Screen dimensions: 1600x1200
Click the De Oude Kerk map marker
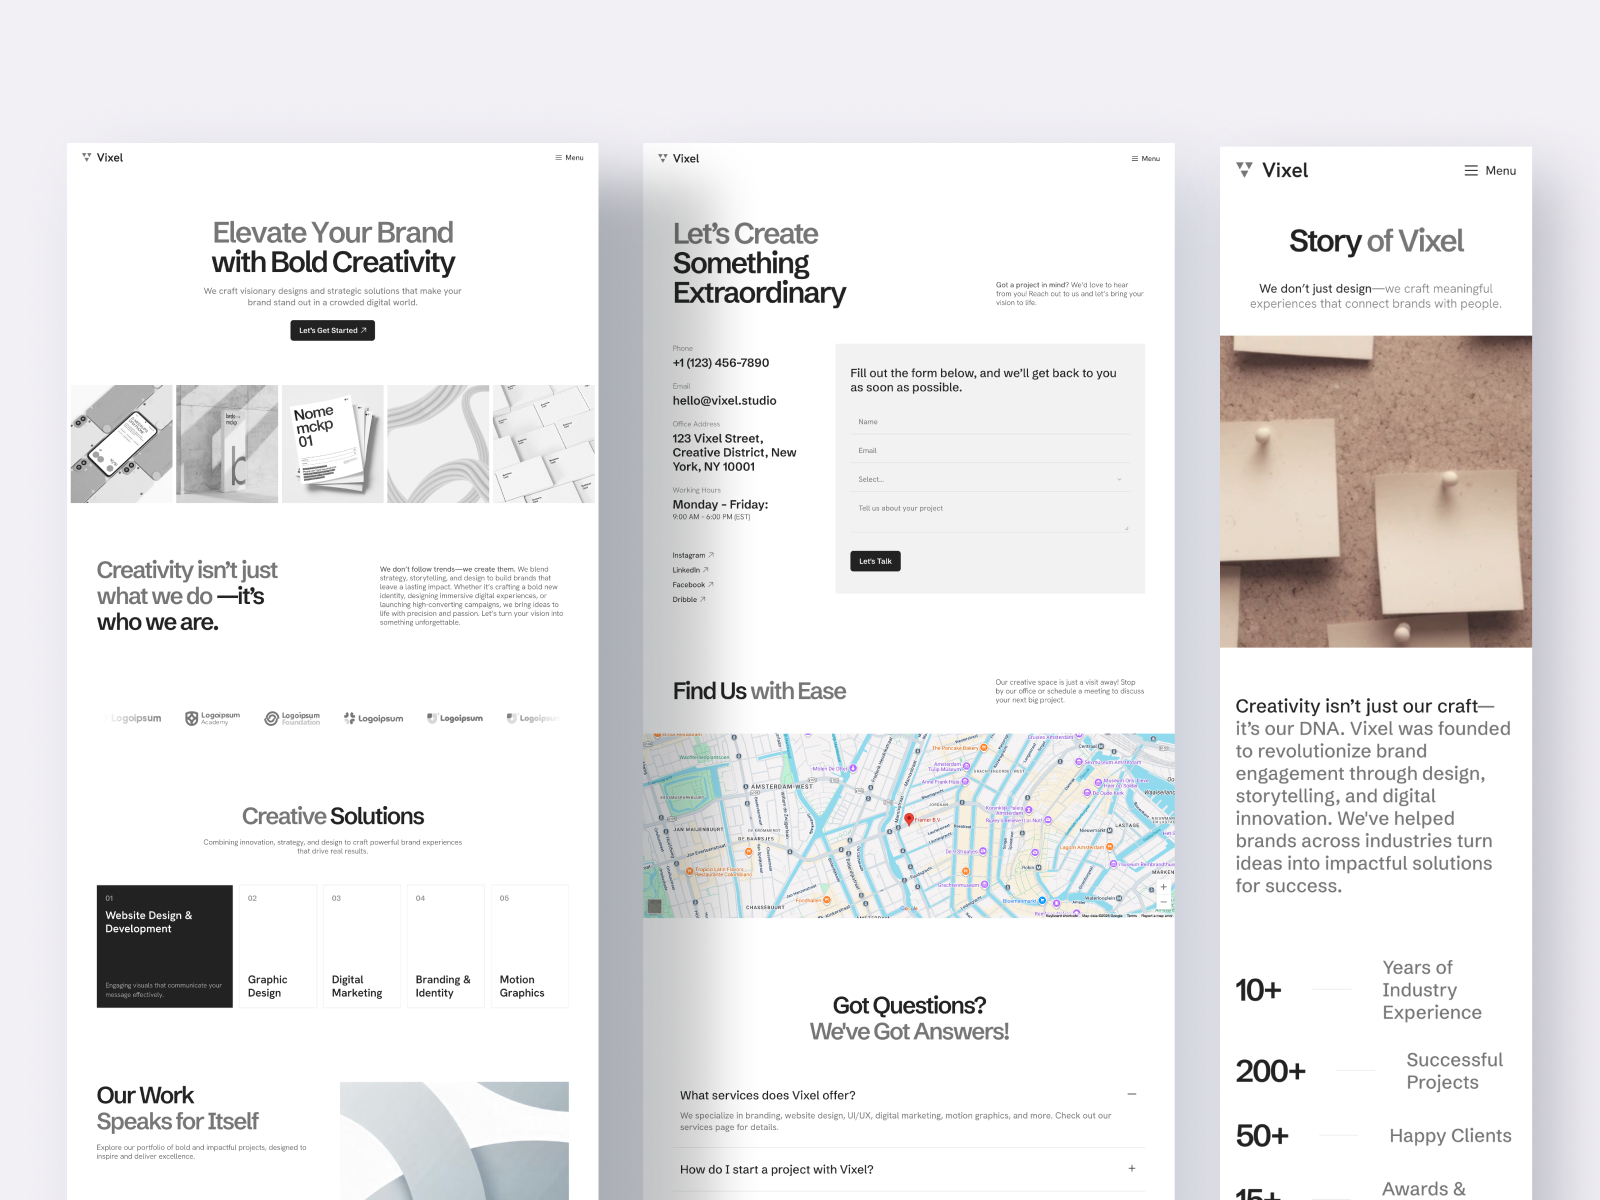(1088, 793)
